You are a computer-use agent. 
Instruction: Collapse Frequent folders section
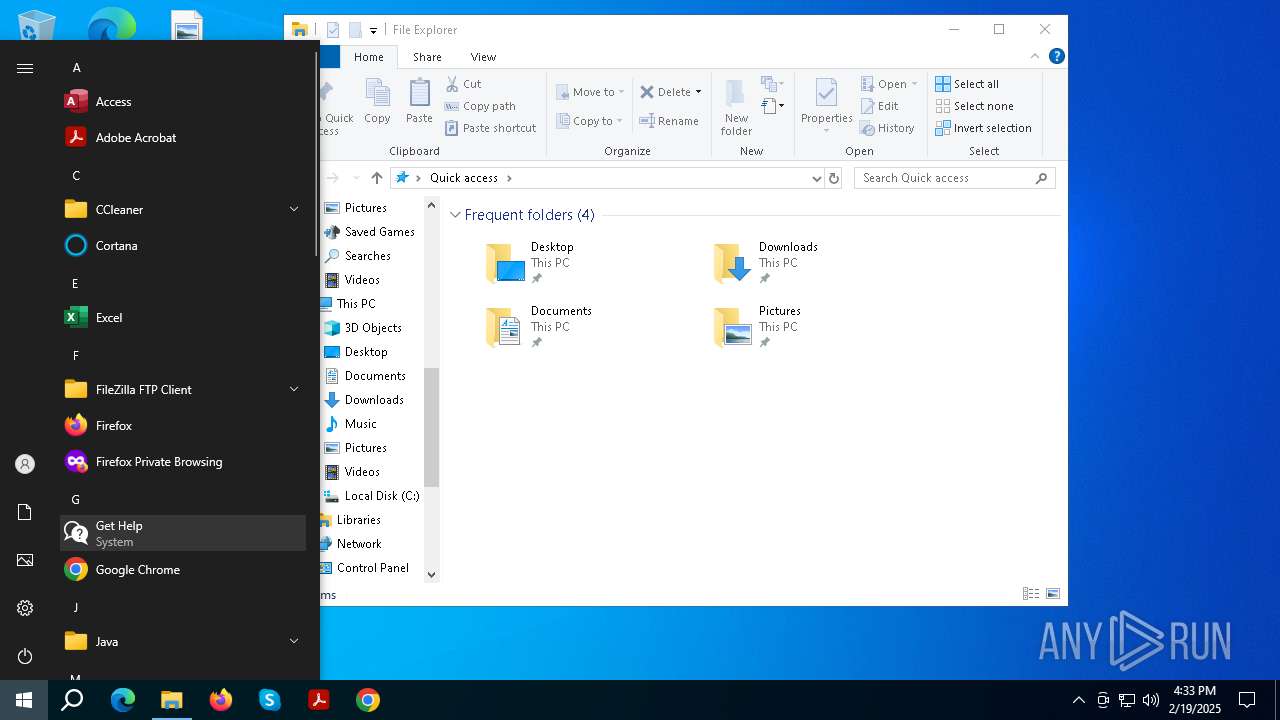[x=455, y=215]
